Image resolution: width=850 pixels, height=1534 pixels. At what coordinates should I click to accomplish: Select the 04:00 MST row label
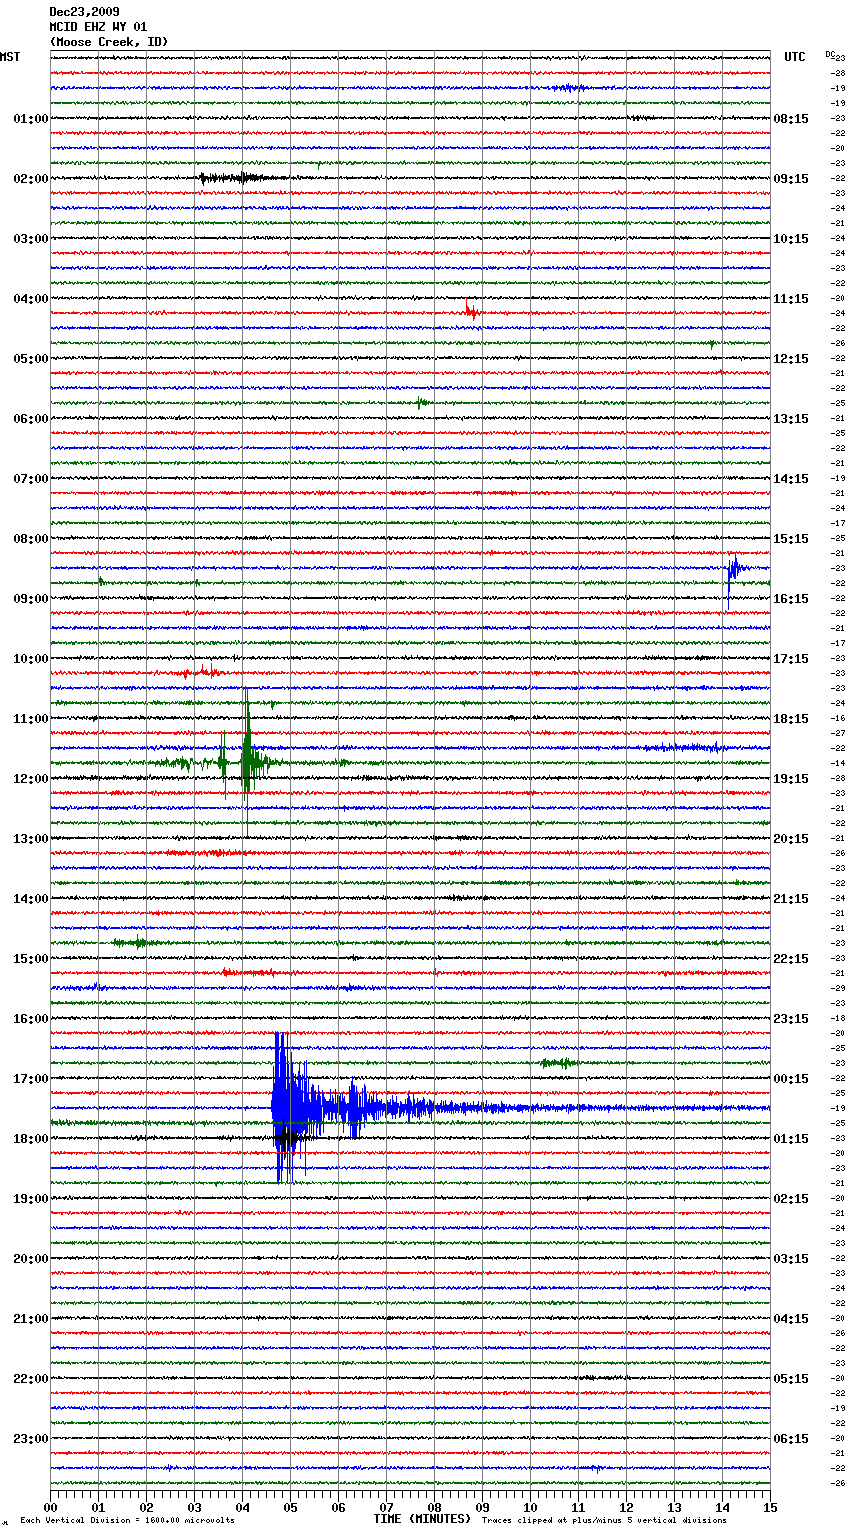(x=31, y=299)
